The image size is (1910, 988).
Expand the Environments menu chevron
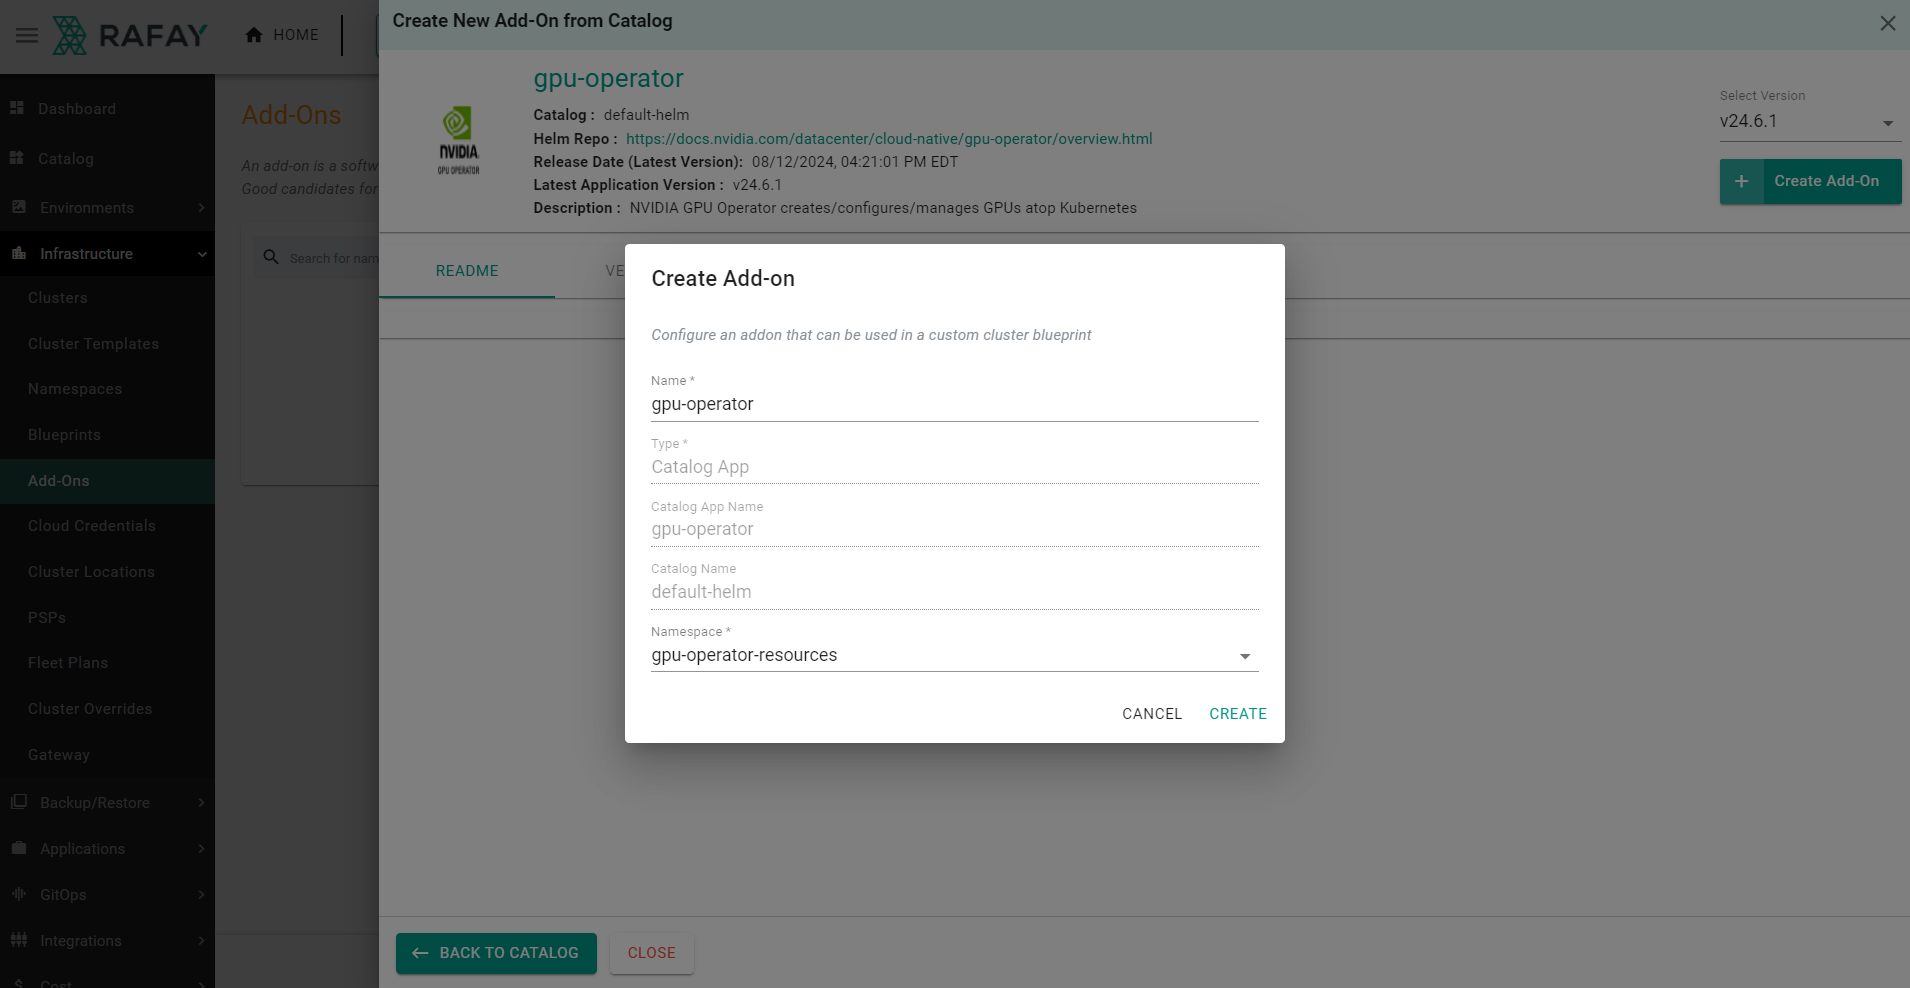click(x=201, y=208)
